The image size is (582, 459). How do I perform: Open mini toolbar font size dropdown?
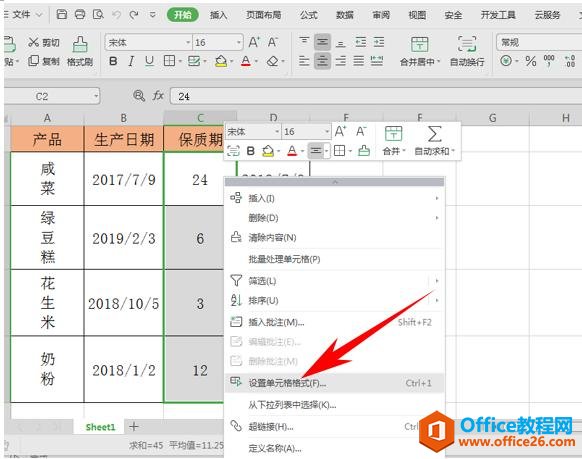[327, 132]
